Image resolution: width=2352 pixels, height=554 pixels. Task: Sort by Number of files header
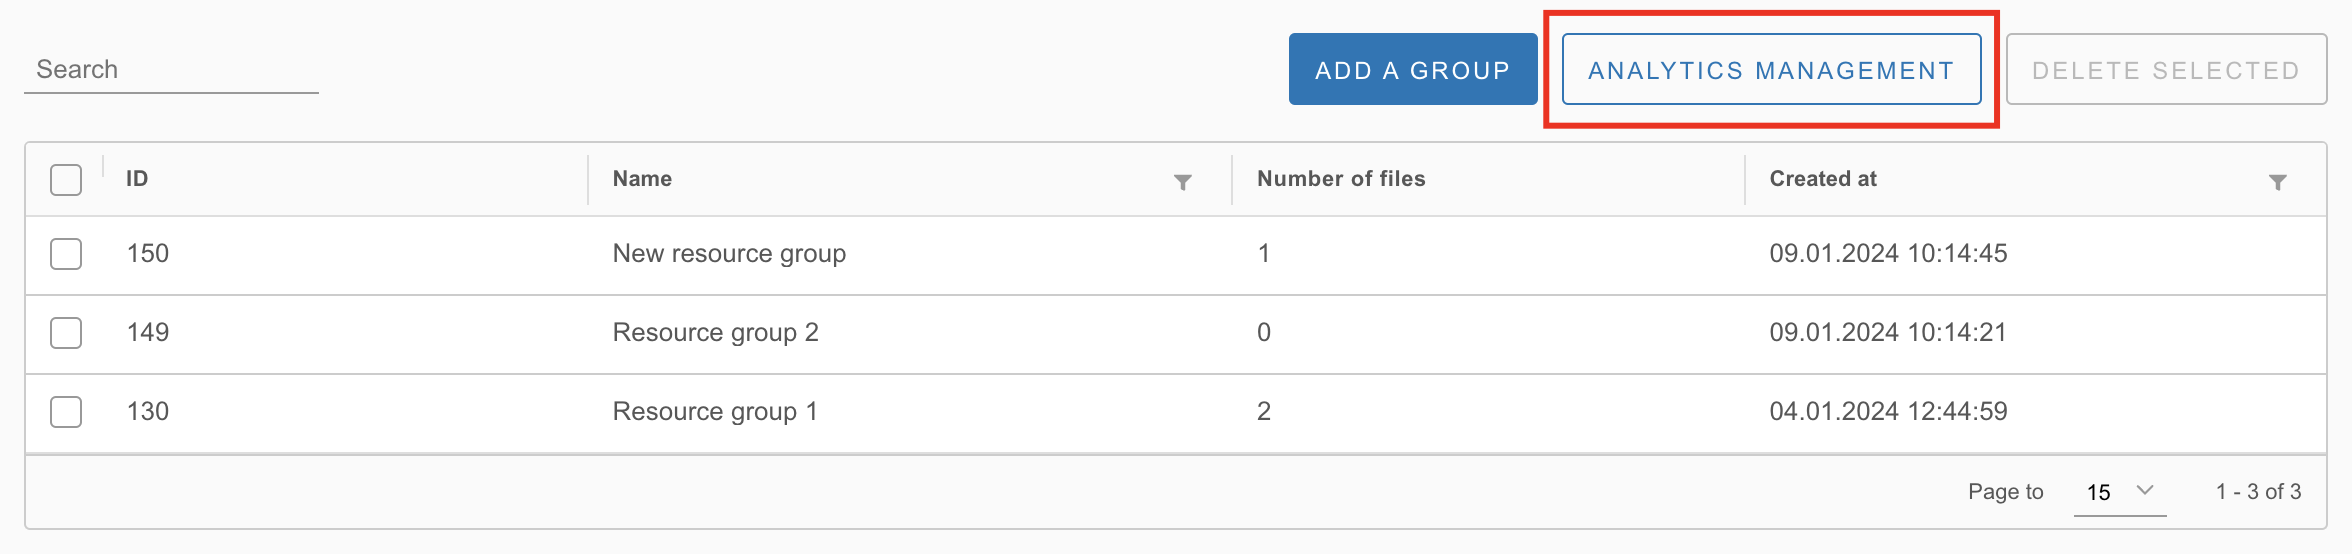click(1340, 179)
